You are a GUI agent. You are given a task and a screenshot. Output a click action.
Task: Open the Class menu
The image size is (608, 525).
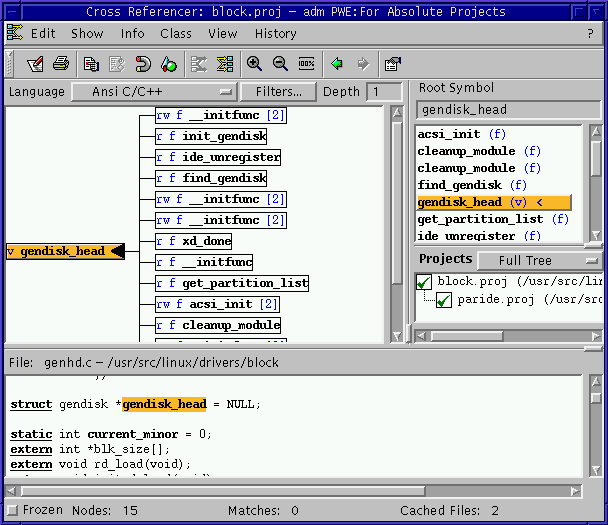tap(176, 33)
